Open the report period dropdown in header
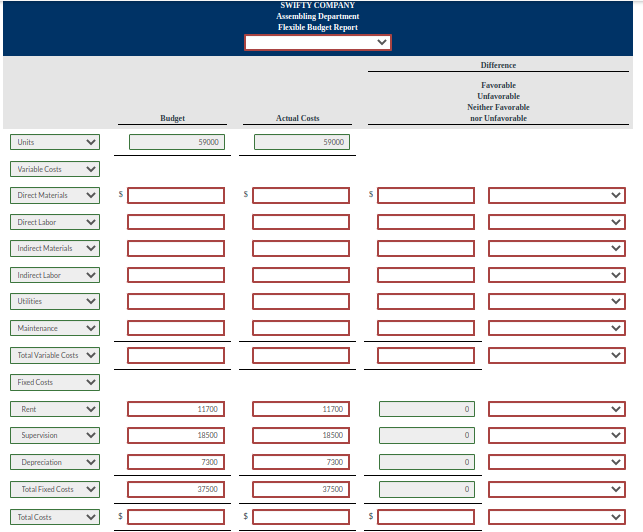643x532 pixels. pyautogui.click(x=318, y=42)
